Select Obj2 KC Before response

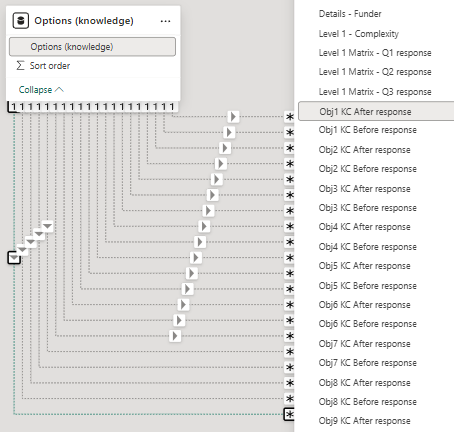368,169
